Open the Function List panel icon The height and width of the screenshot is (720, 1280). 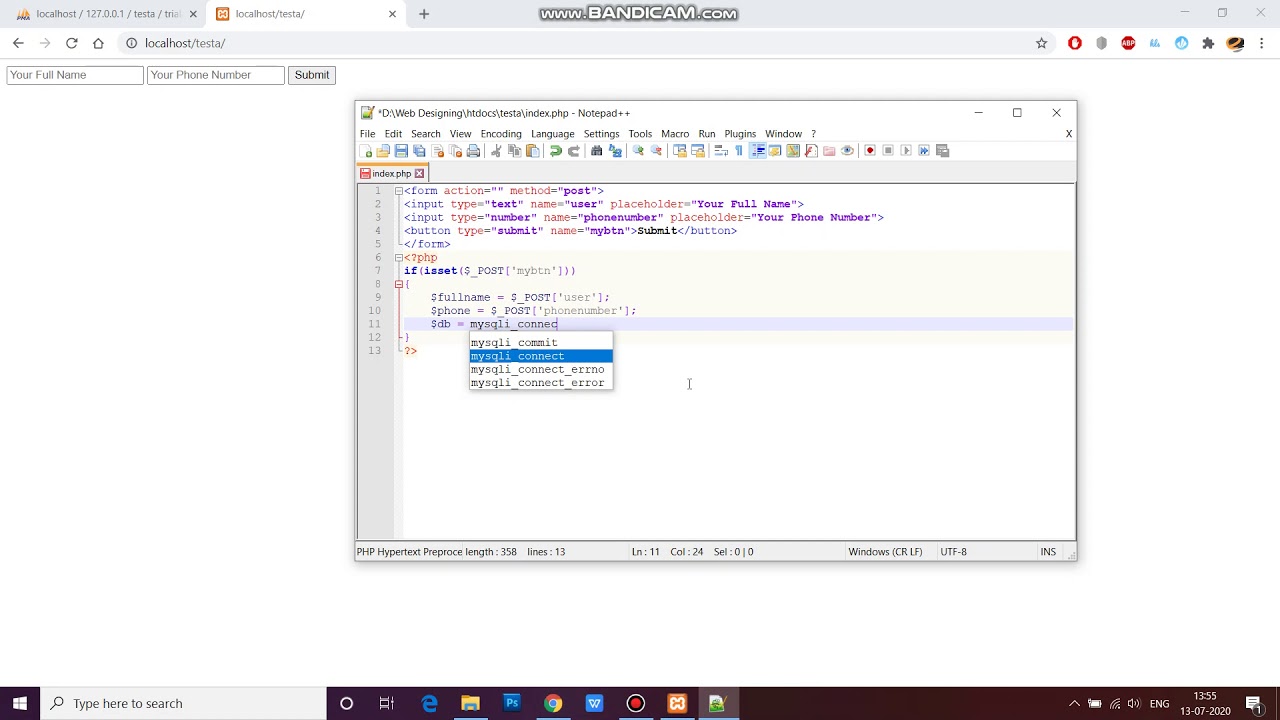(811, 151)
